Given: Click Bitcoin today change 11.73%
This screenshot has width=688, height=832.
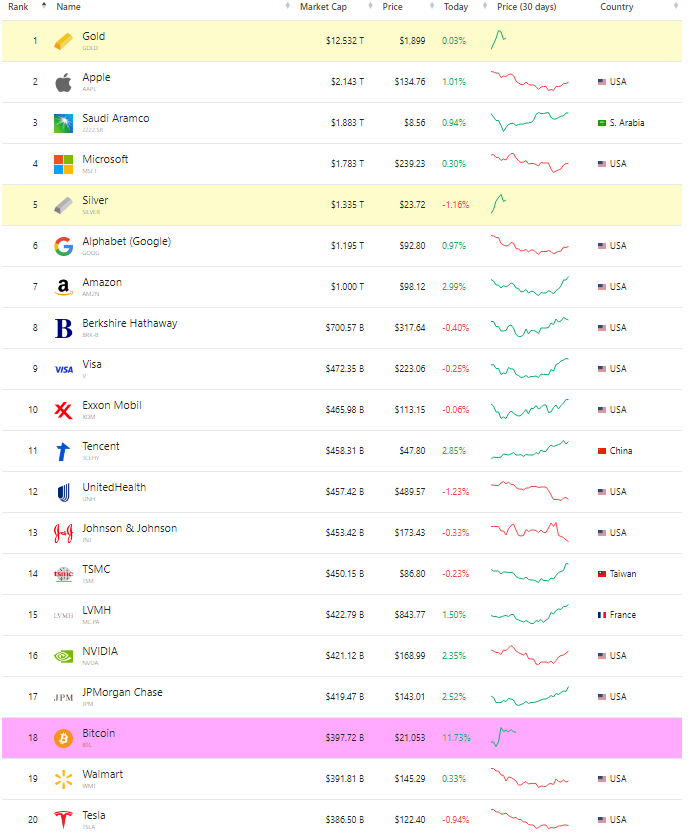Looking at the screenshot, I should click(456, 738).
